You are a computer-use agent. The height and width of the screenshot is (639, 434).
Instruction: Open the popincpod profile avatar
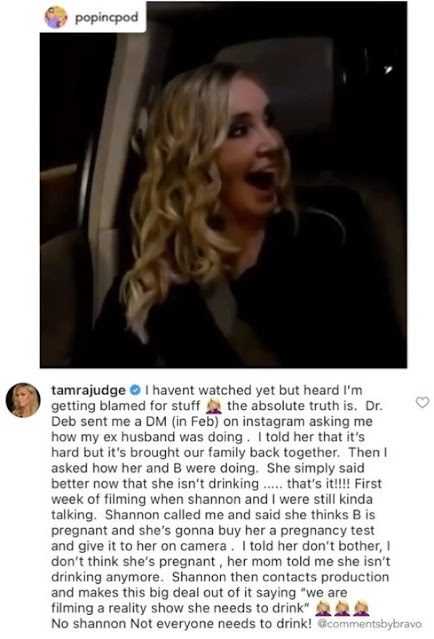pos(56,17)
